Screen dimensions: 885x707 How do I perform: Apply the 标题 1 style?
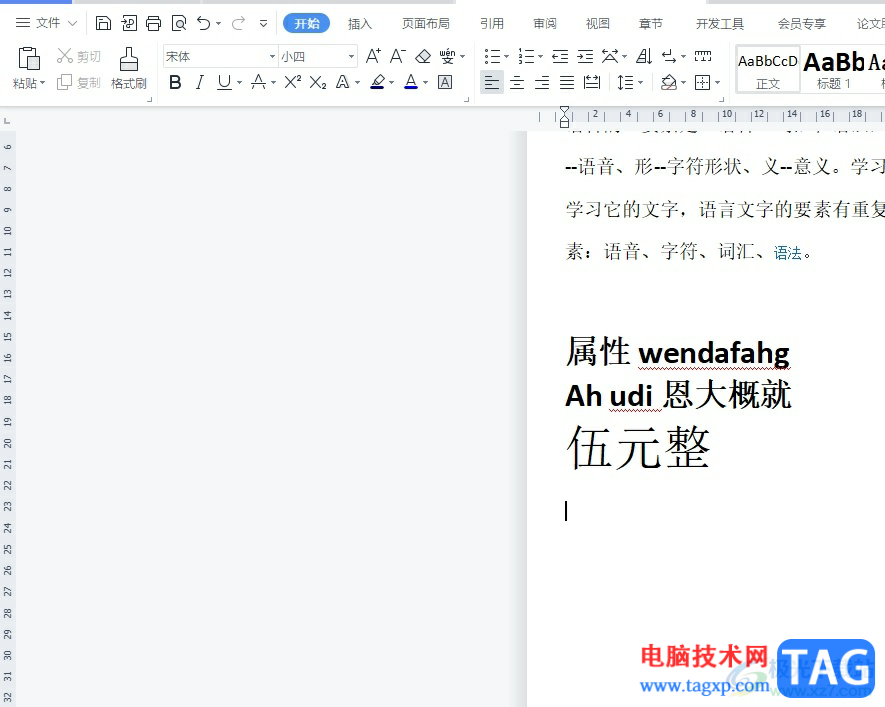835,69
